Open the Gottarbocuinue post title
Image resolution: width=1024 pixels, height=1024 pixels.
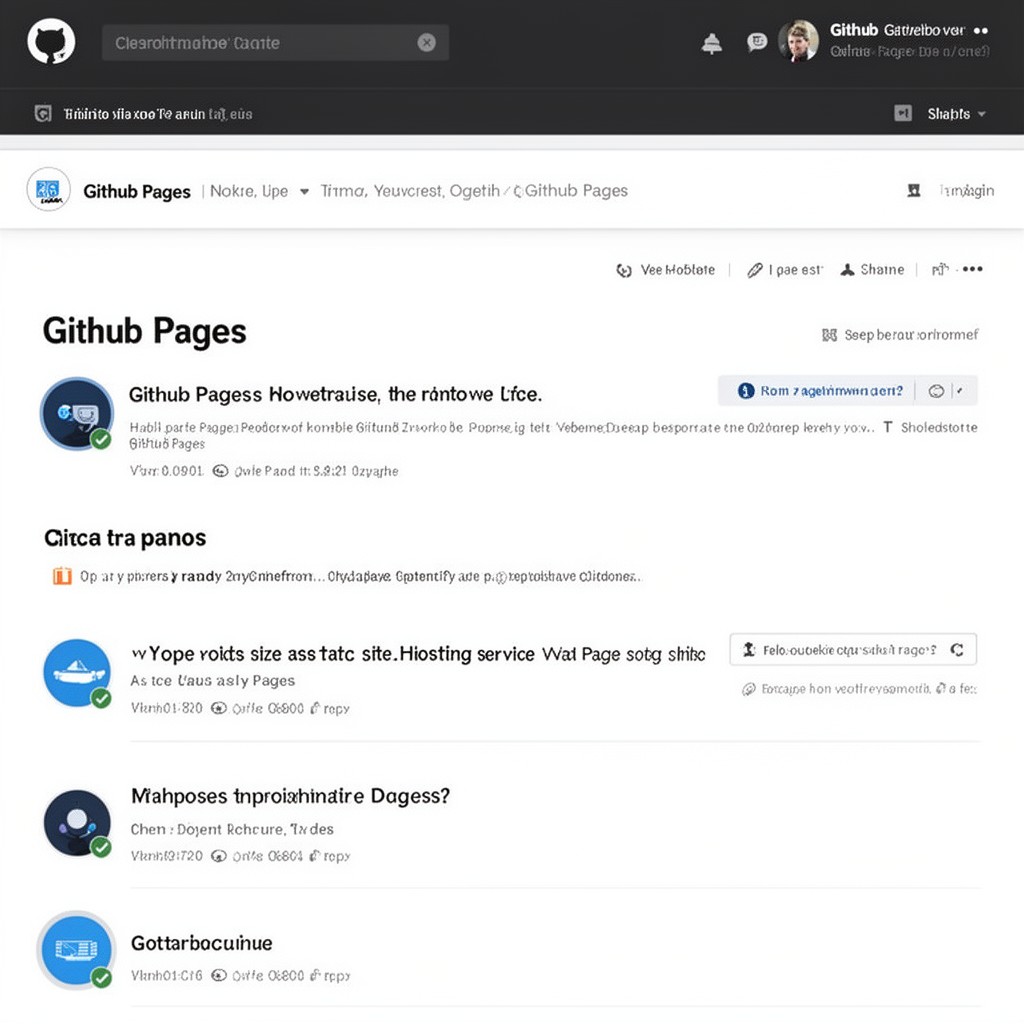click(201, 943)
